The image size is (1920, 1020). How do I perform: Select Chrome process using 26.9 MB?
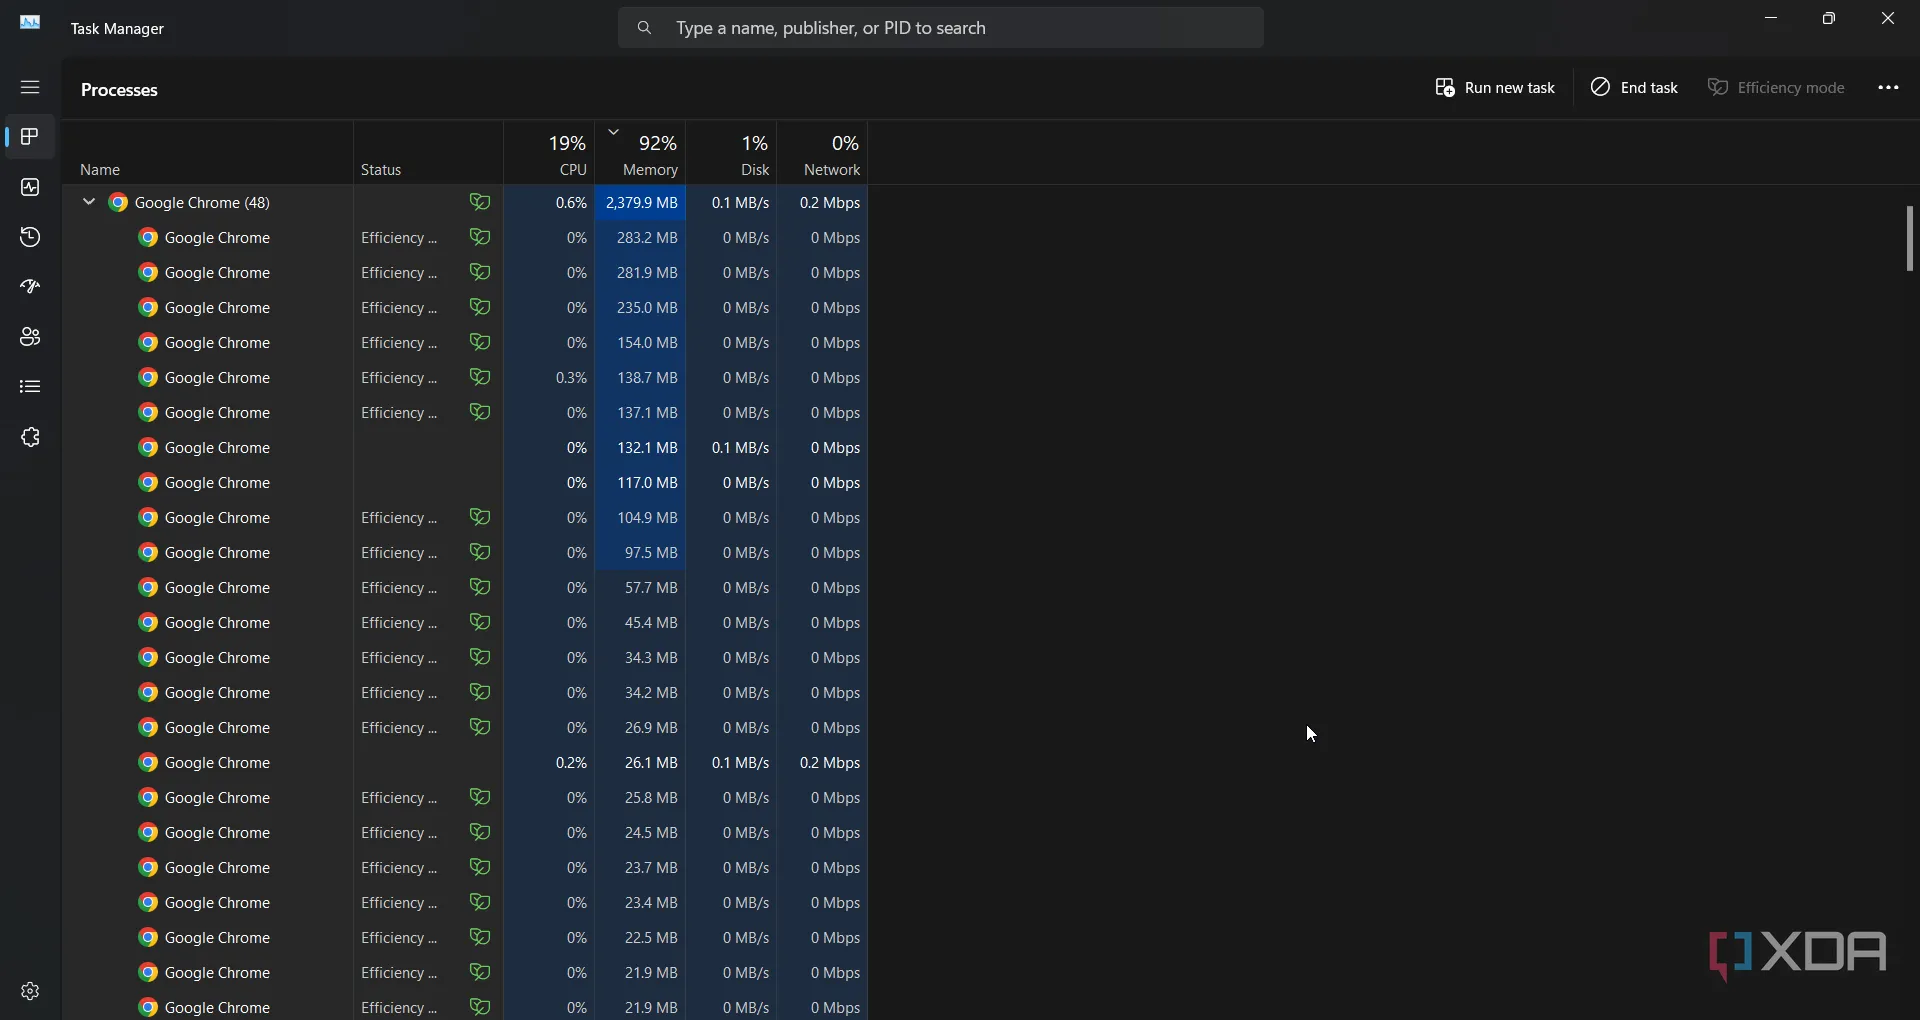[466, 727]
